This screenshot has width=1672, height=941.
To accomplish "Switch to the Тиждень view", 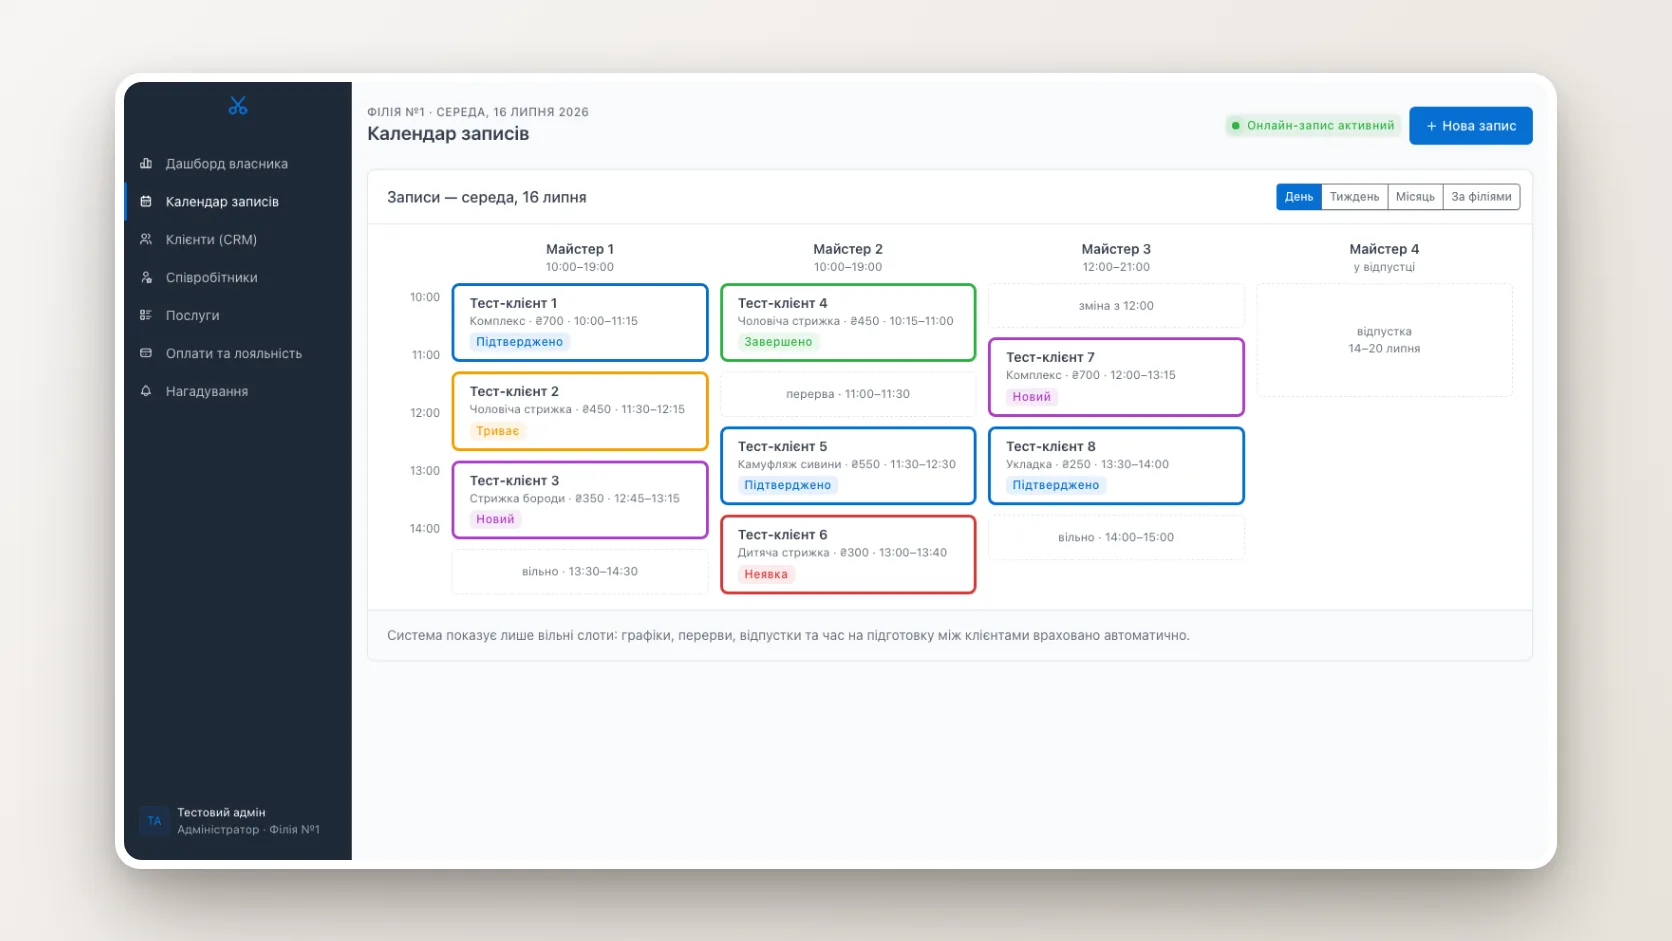I will (1354, 197).
